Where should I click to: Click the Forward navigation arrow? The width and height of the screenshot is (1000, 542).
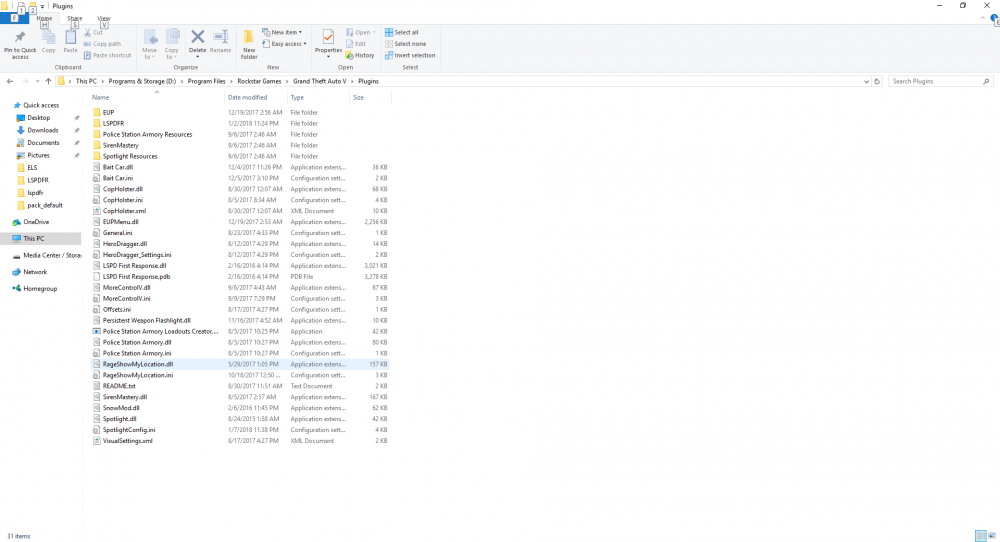point(25,82)
